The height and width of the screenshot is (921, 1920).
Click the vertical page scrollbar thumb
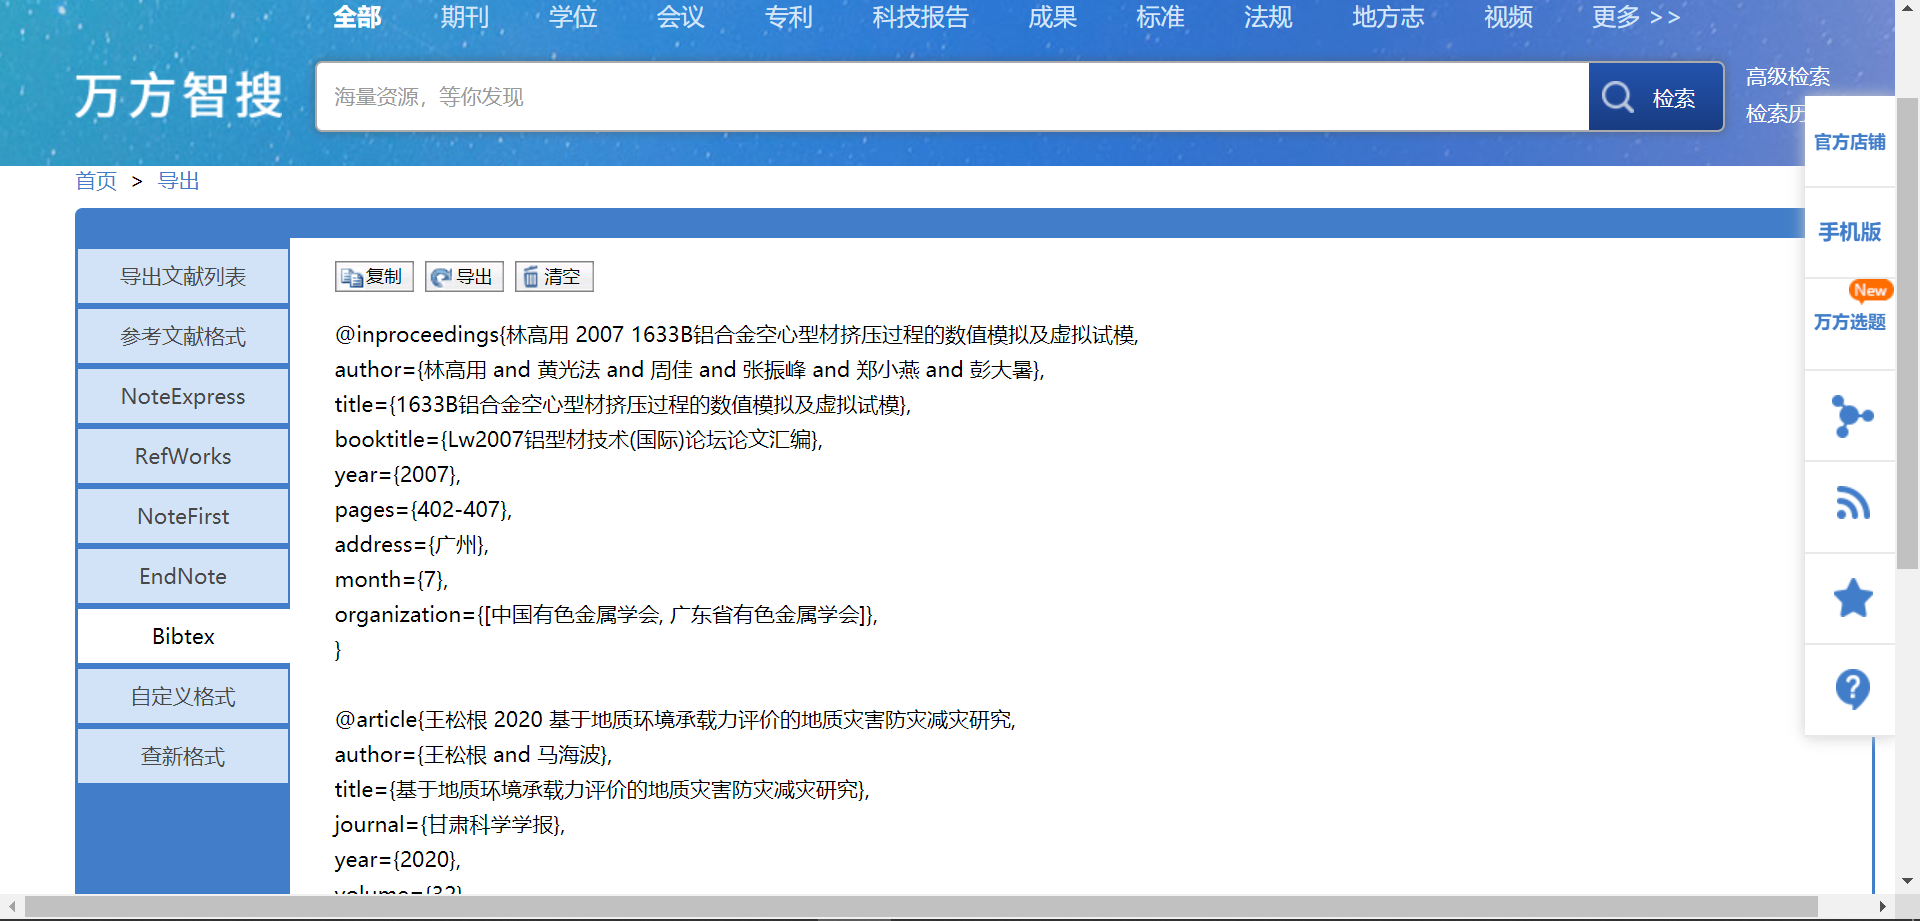1908,333
